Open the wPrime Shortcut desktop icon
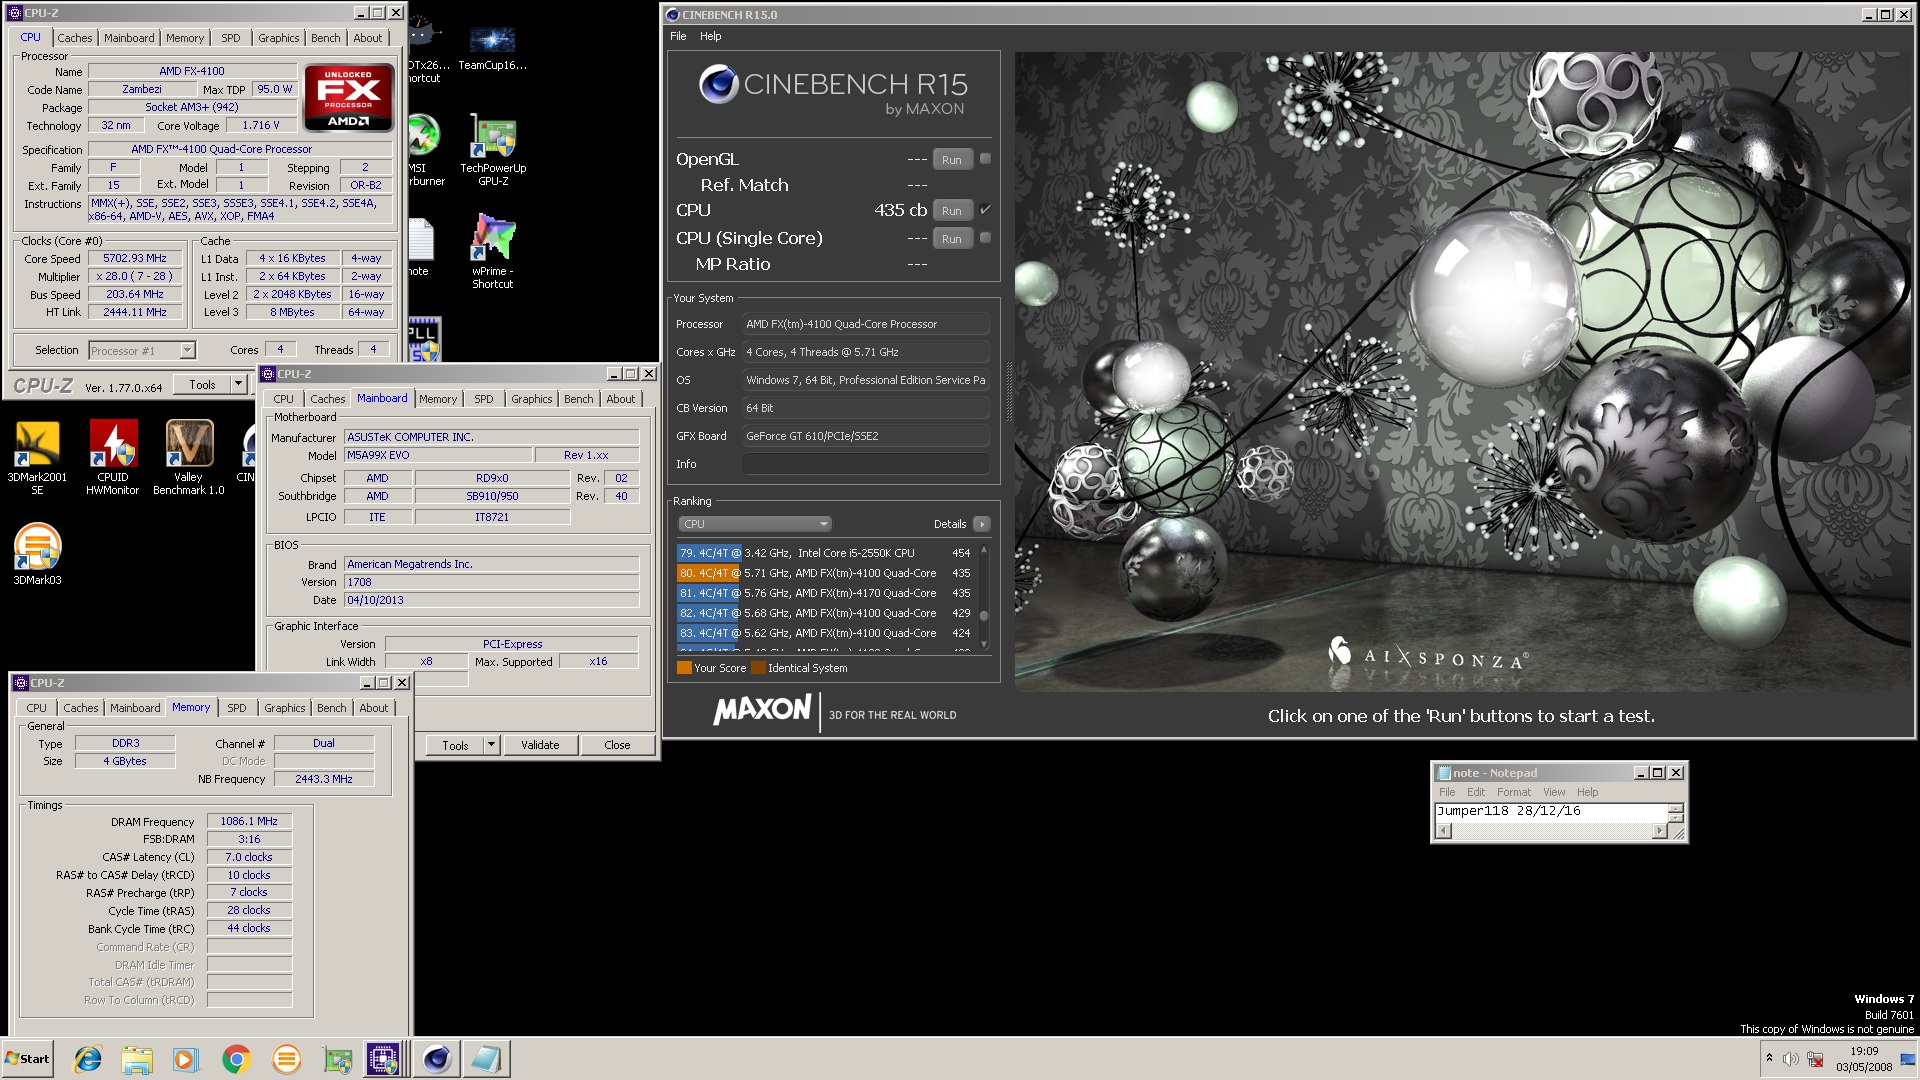 (x=493, y=250)
